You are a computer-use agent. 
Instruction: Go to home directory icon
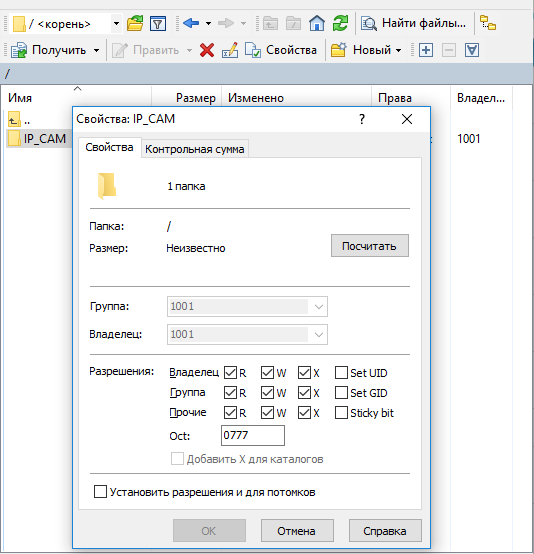pyautogui.click(x=317, y=24)
